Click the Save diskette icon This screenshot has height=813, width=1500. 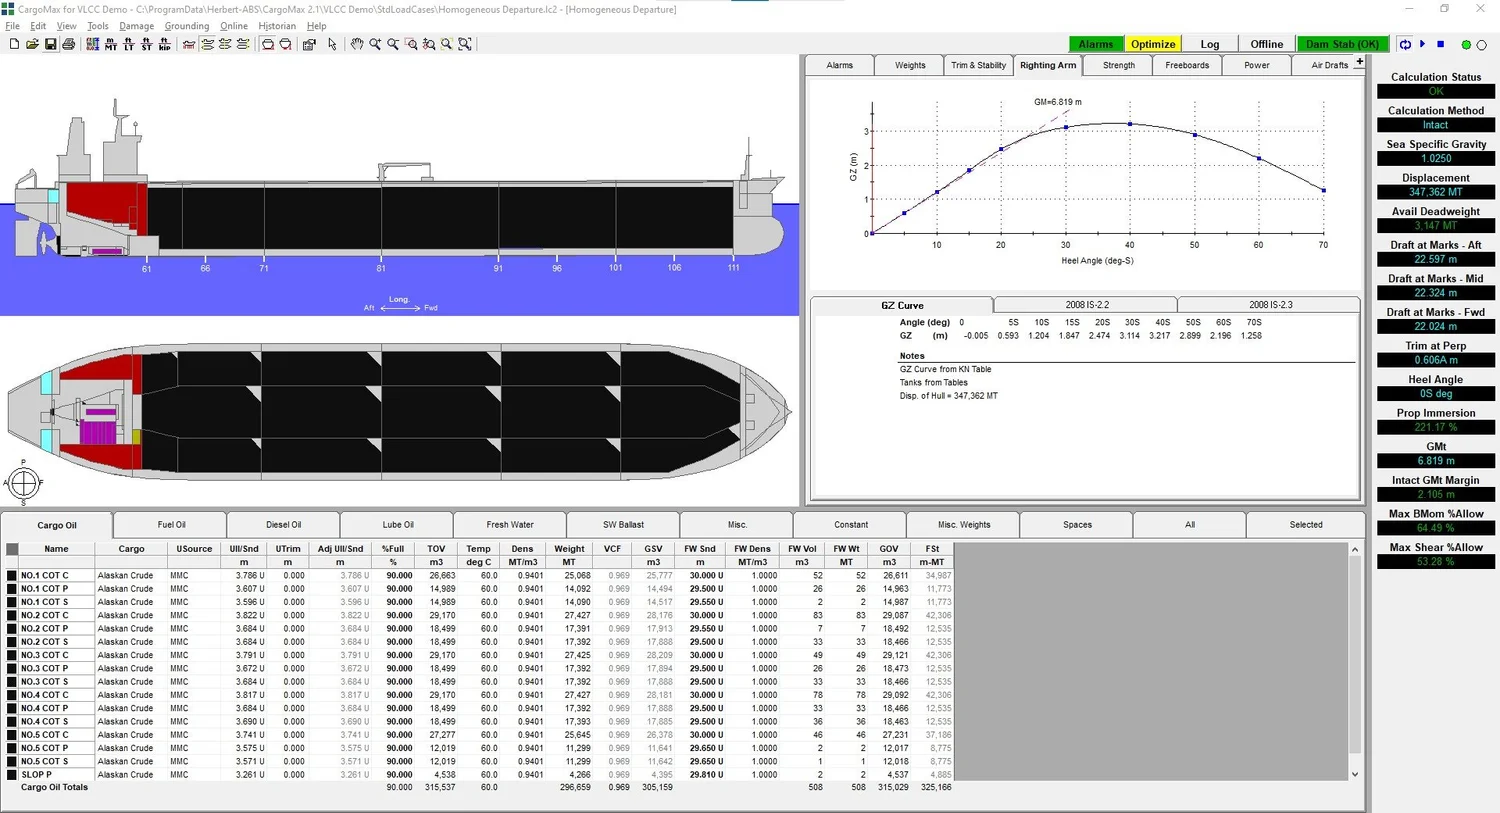50,44
